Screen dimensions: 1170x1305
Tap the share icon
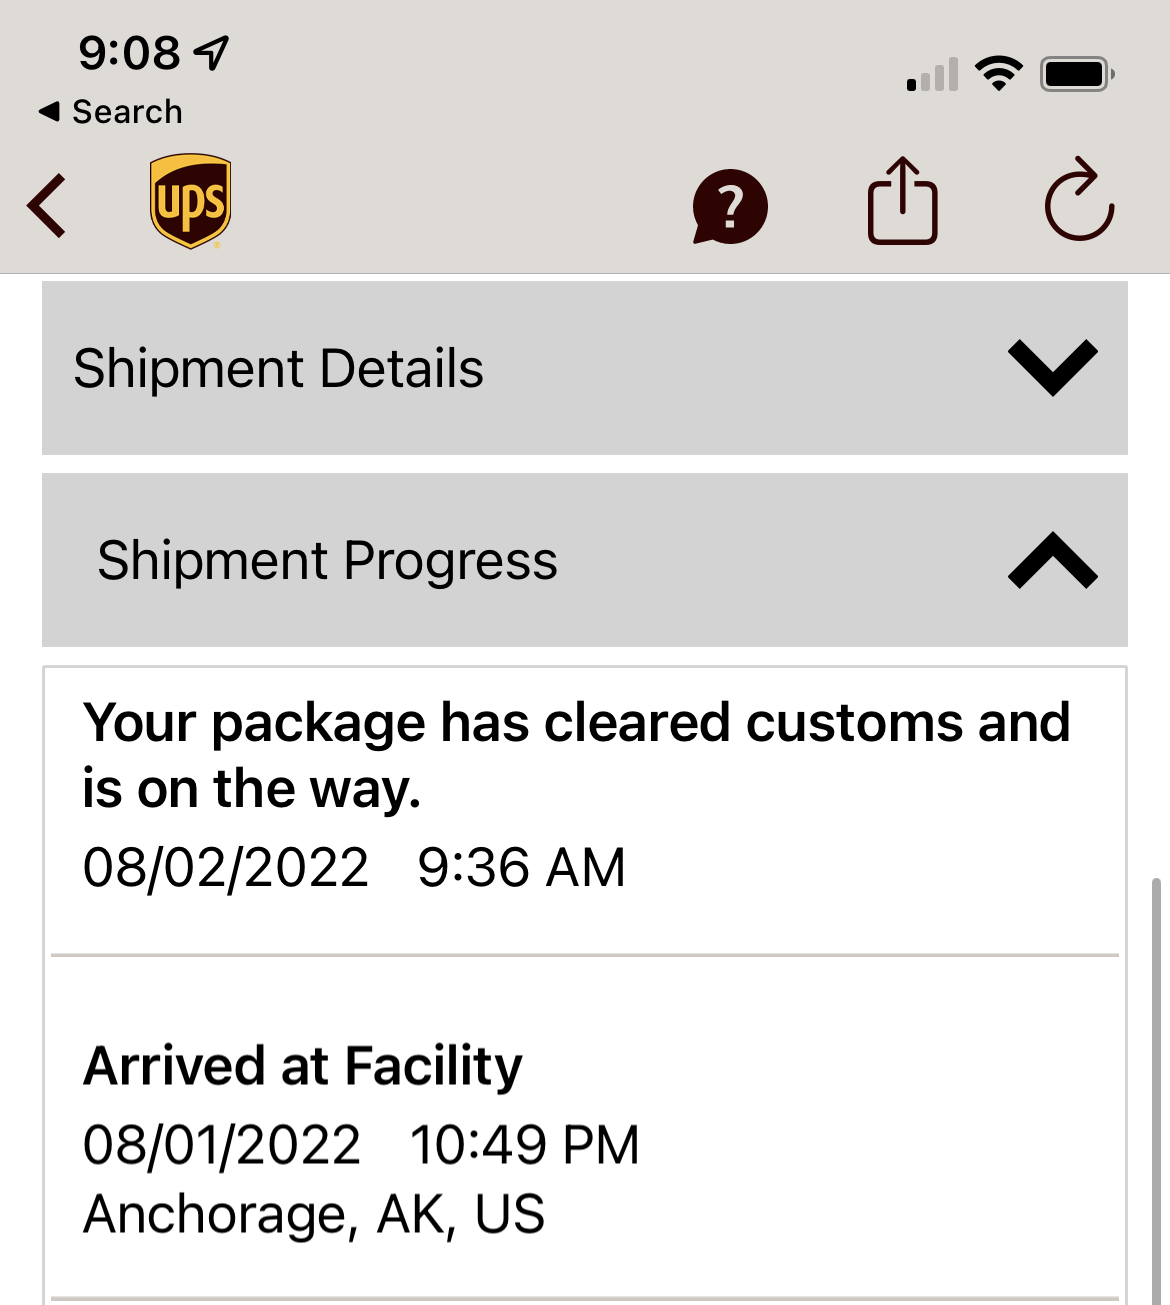[x=902, y=200]
